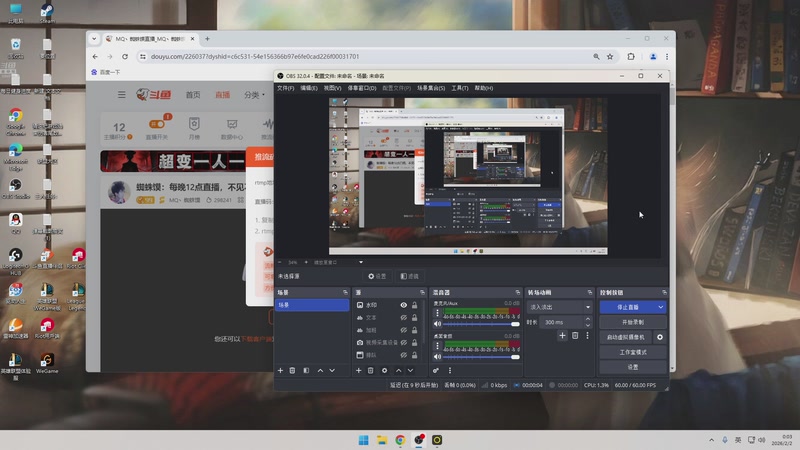Undock the controls panel float icon
The image size is (800, 450).
[664, 292]
